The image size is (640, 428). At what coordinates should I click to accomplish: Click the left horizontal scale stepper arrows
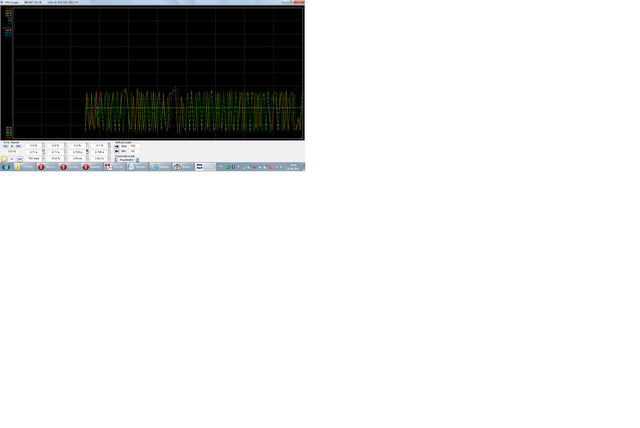[116, 160]
